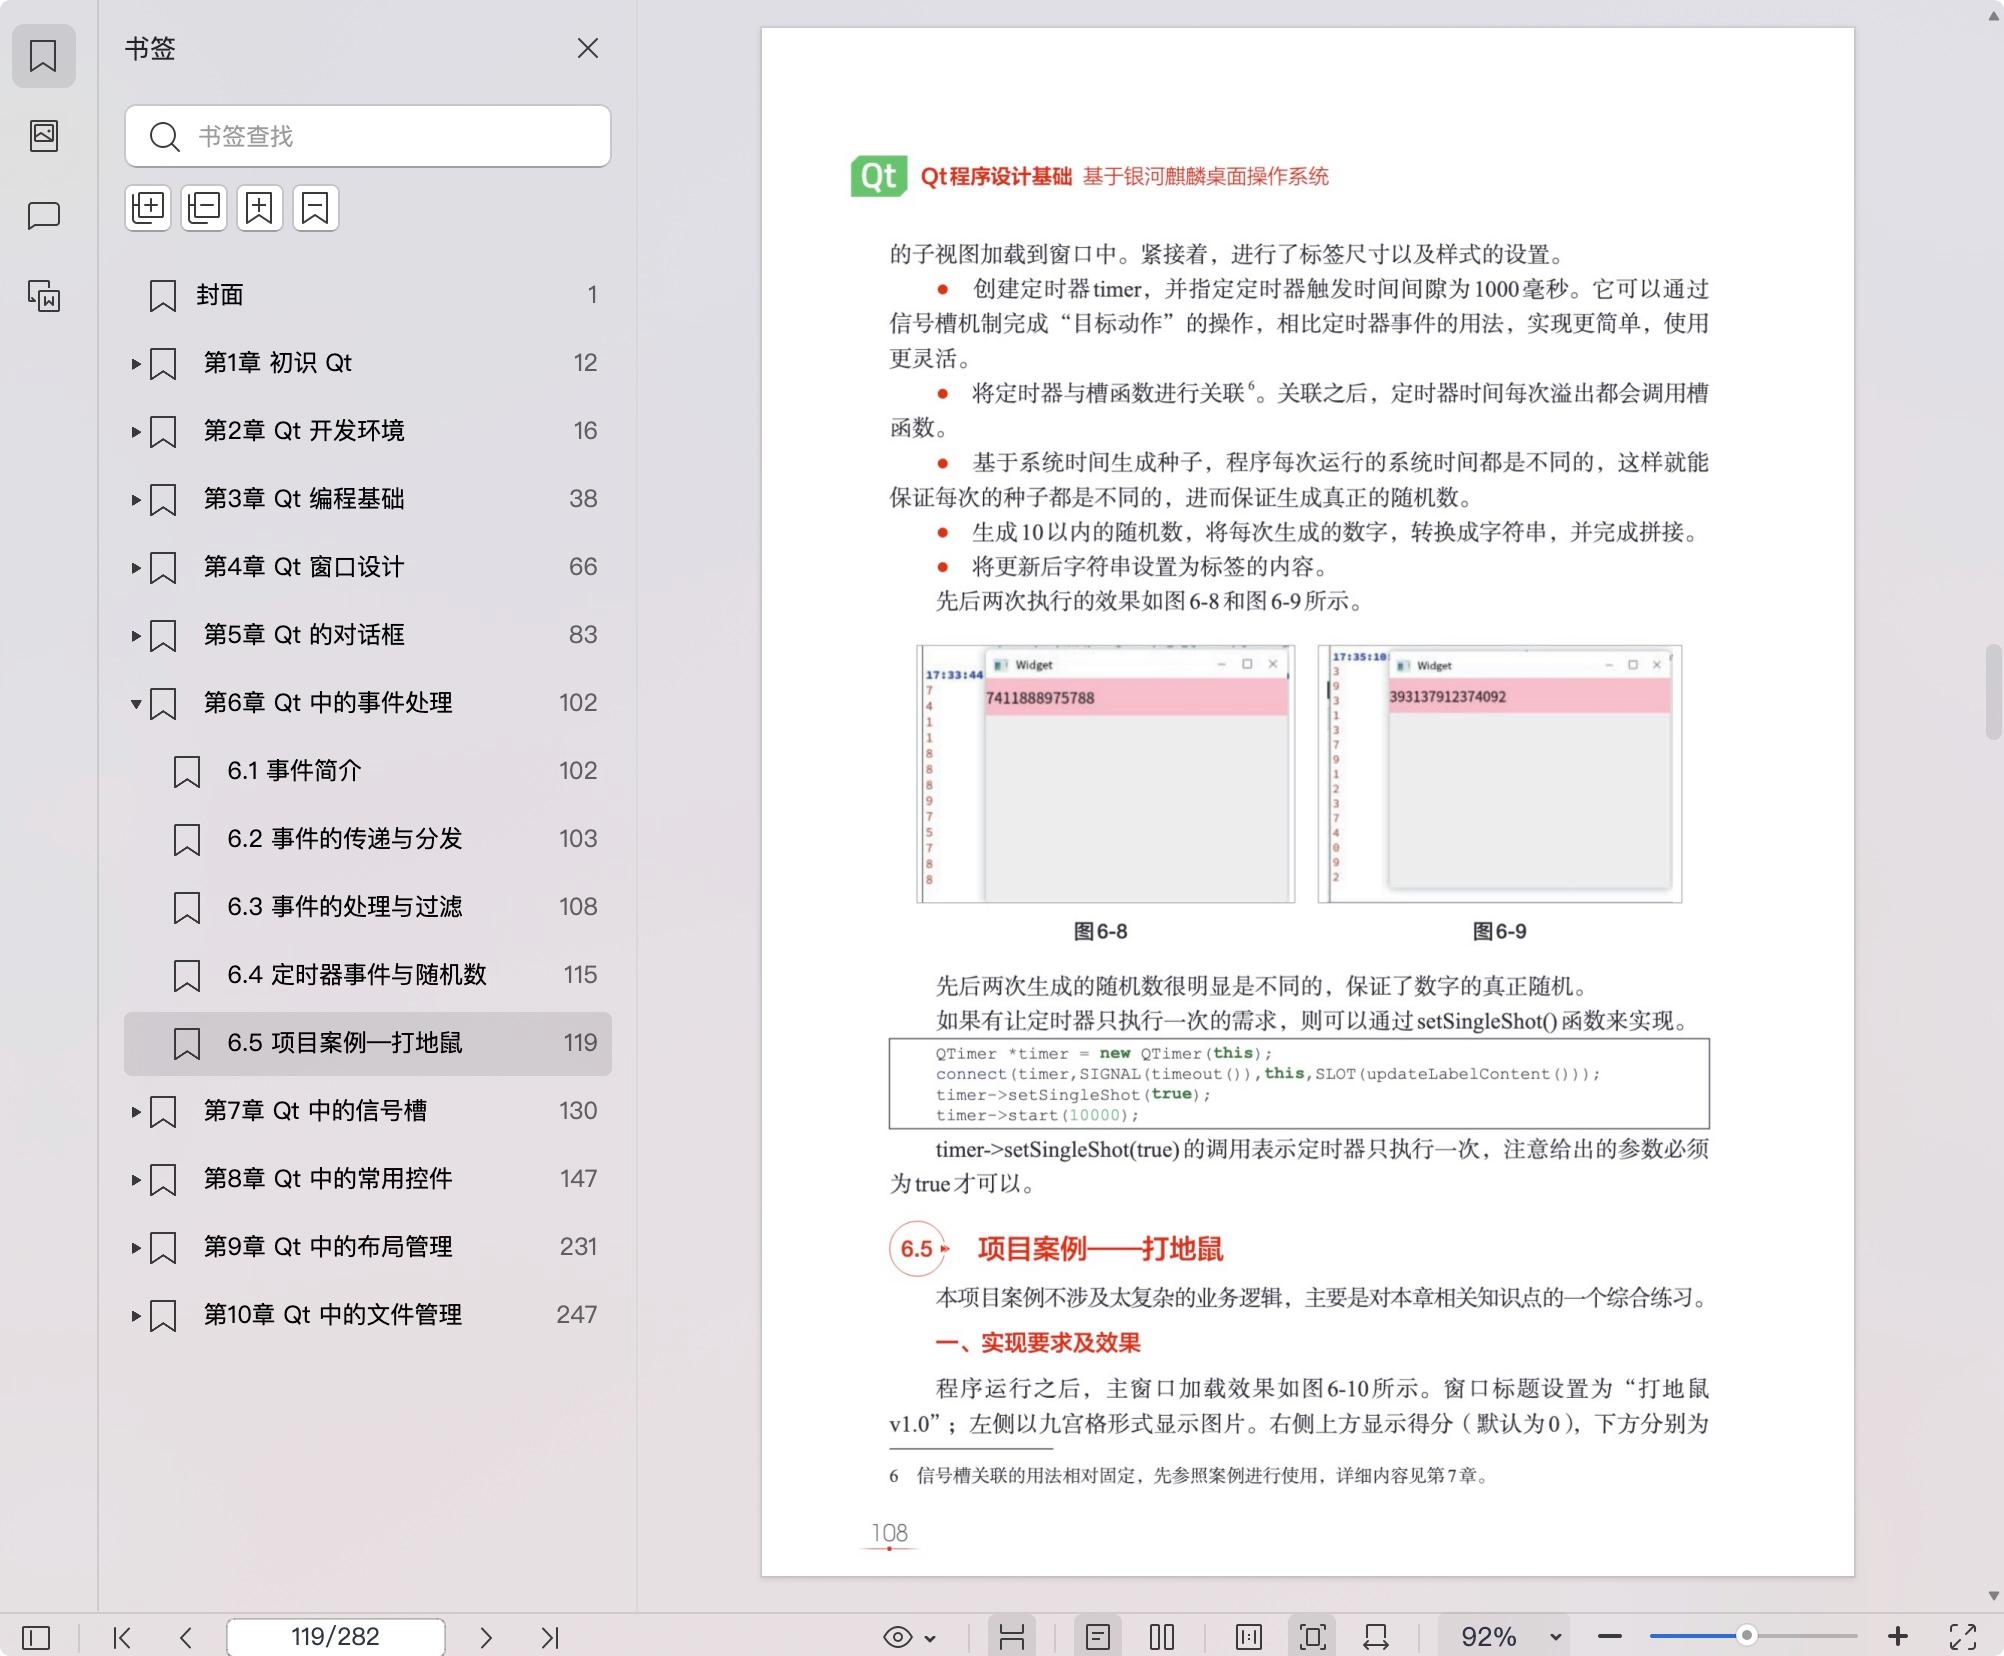Switch to single page view
2004x1656 pixels.
pos(1098,1637)
